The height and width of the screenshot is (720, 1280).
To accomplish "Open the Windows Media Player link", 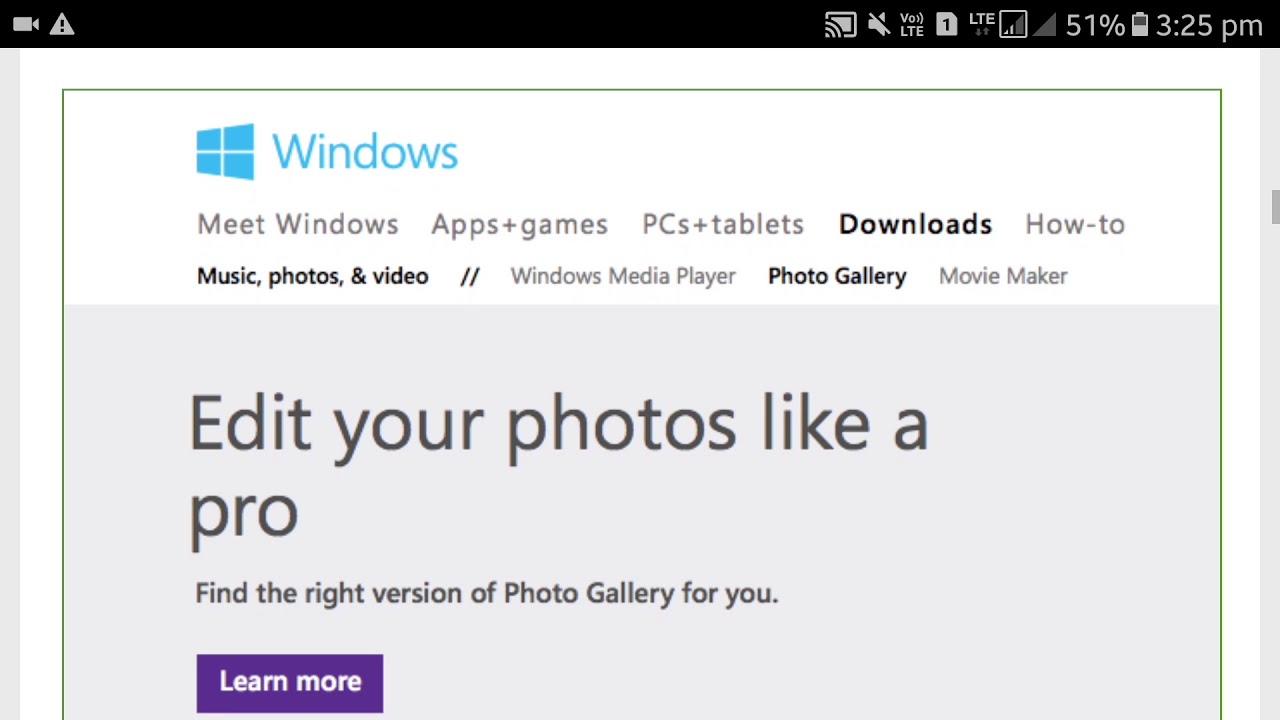I will 623,276.
